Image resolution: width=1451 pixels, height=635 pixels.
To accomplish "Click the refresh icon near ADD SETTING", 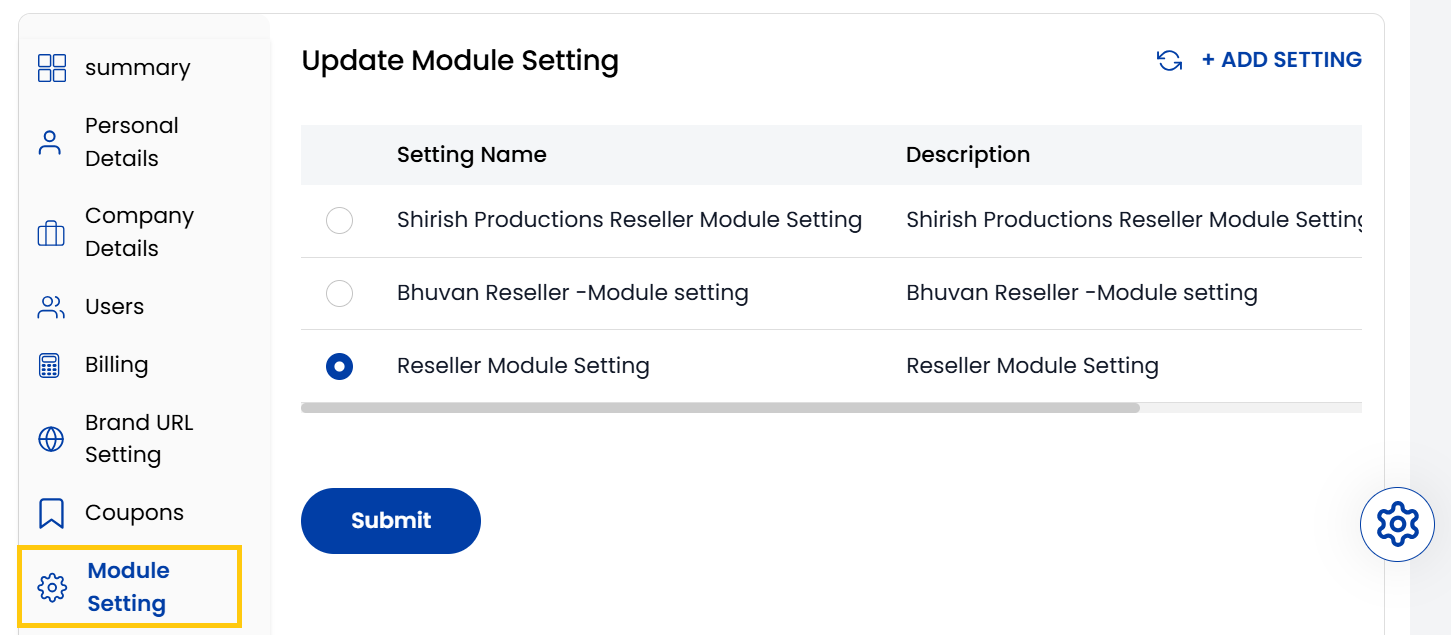I will point(1169,60).
